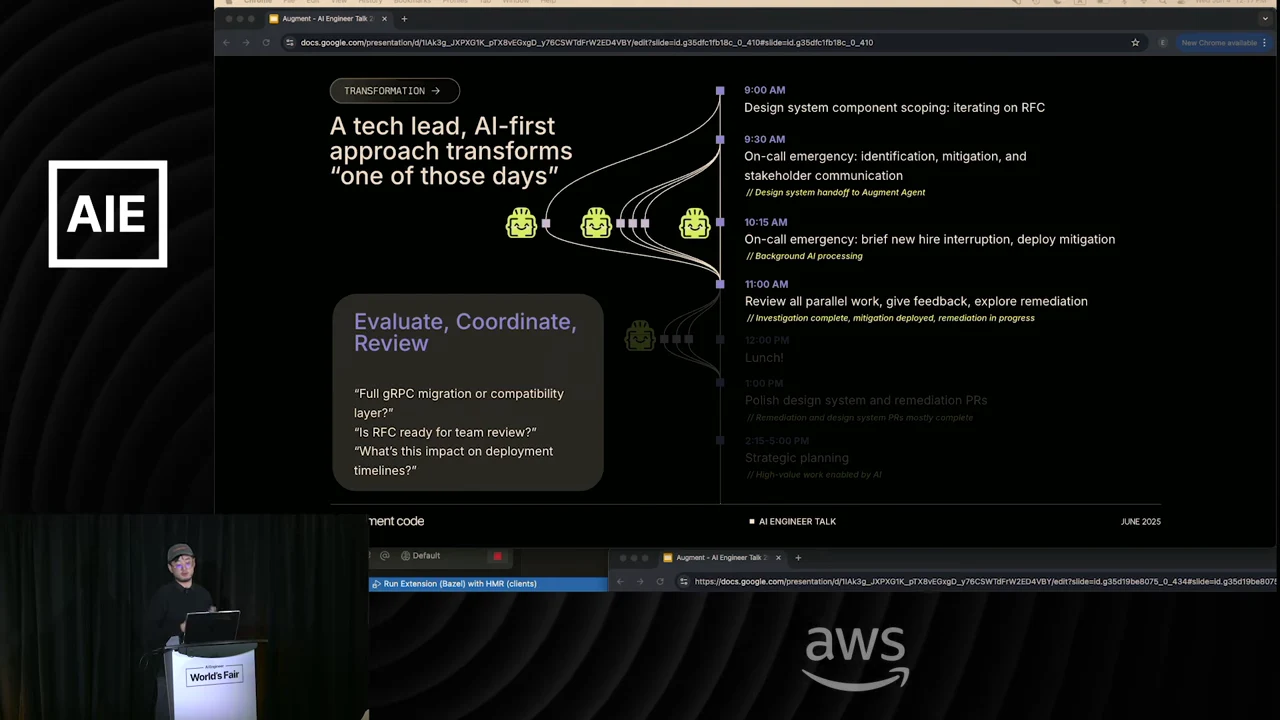Select the 9:00 AM timeline node

pos(720,91)
